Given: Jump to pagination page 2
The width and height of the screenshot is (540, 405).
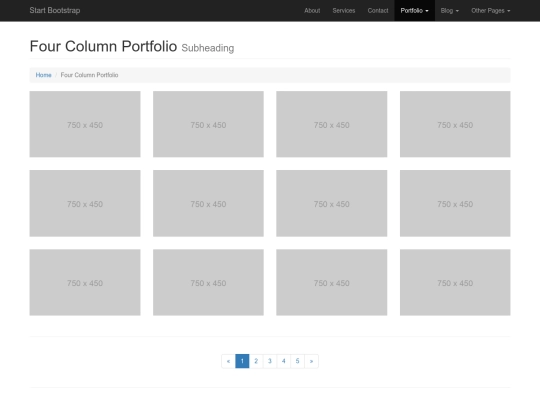Looking at the screenshot, I should (x=256, y=361).
